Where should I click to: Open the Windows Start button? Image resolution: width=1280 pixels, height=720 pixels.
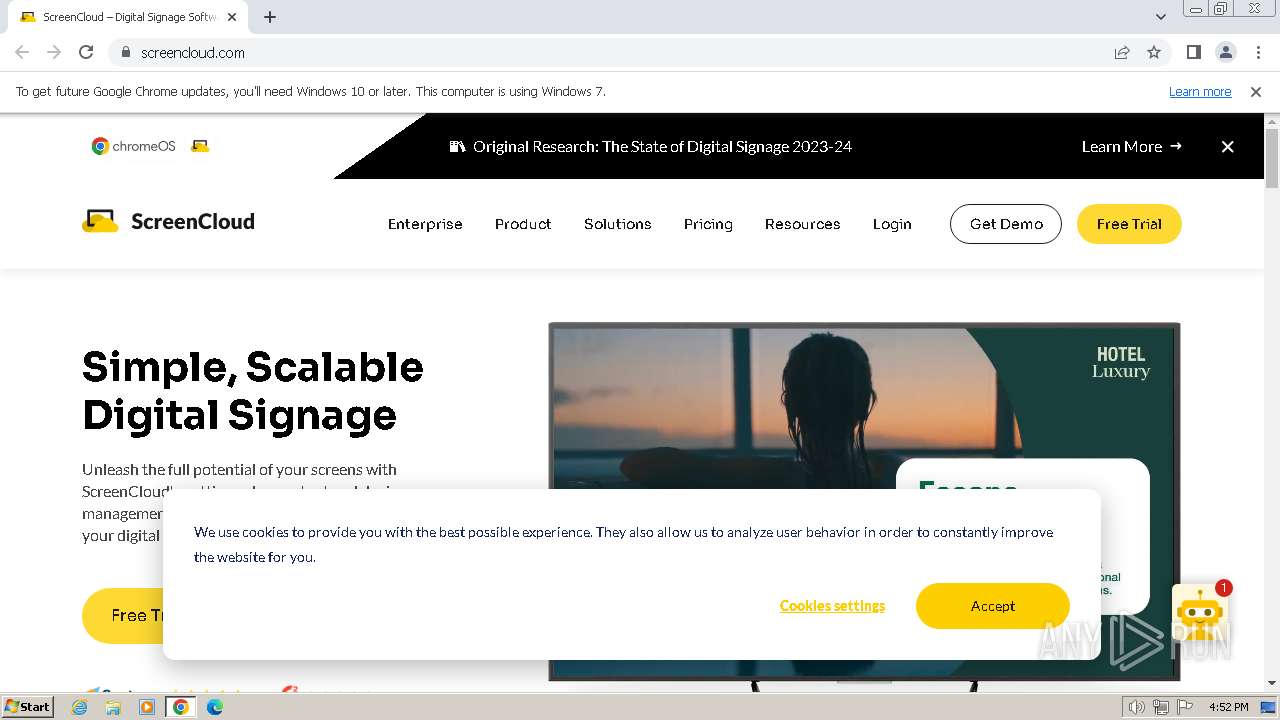pos(28,706)
